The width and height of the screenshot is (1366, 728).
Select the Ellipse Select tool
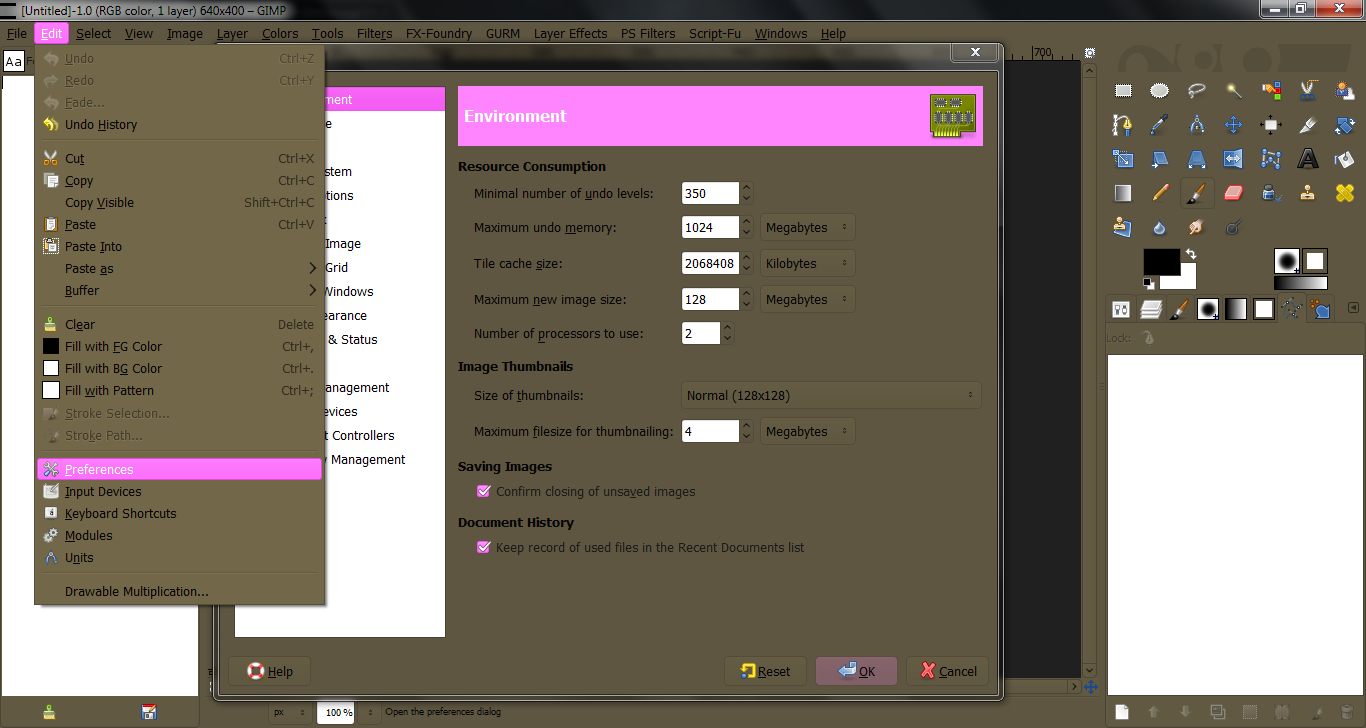pos(1159,91)
